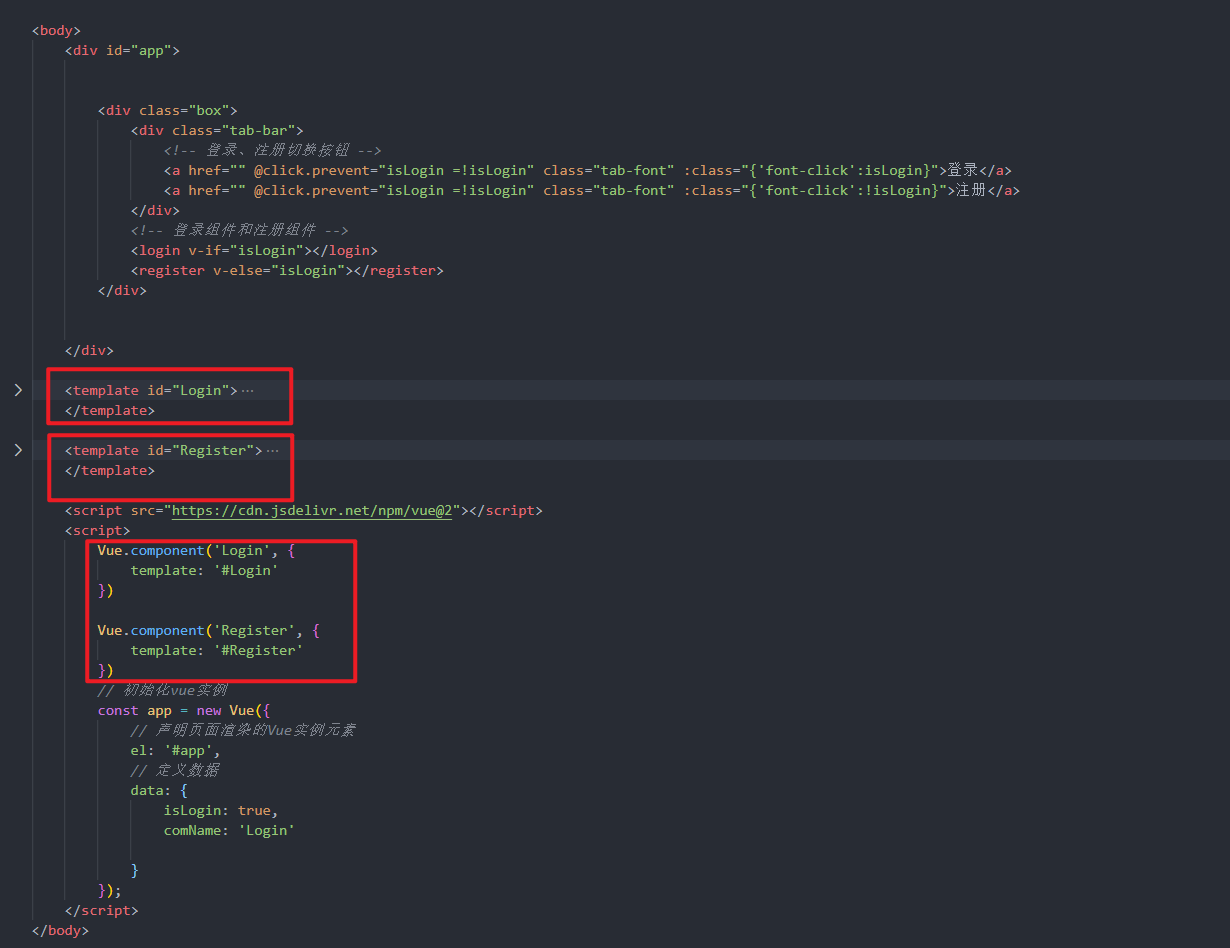Click the template id="Register" opening tag
Image resolution: width=1230 pixels, height=948 pixels.
164,450
